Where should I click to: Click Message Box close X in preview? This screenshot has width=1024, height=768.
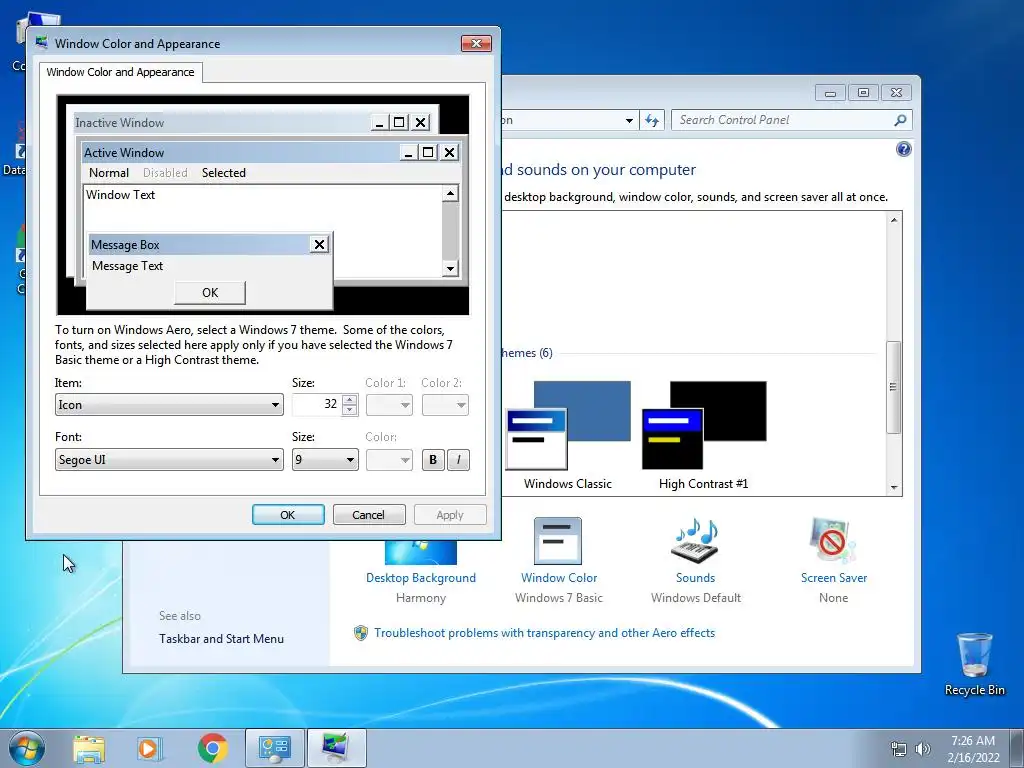coord(319,244)
